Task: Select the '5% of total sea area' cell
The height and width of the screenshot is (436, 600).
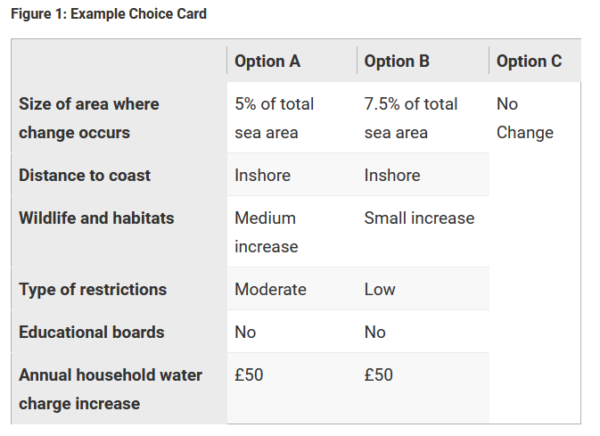Action: [274, 118]
